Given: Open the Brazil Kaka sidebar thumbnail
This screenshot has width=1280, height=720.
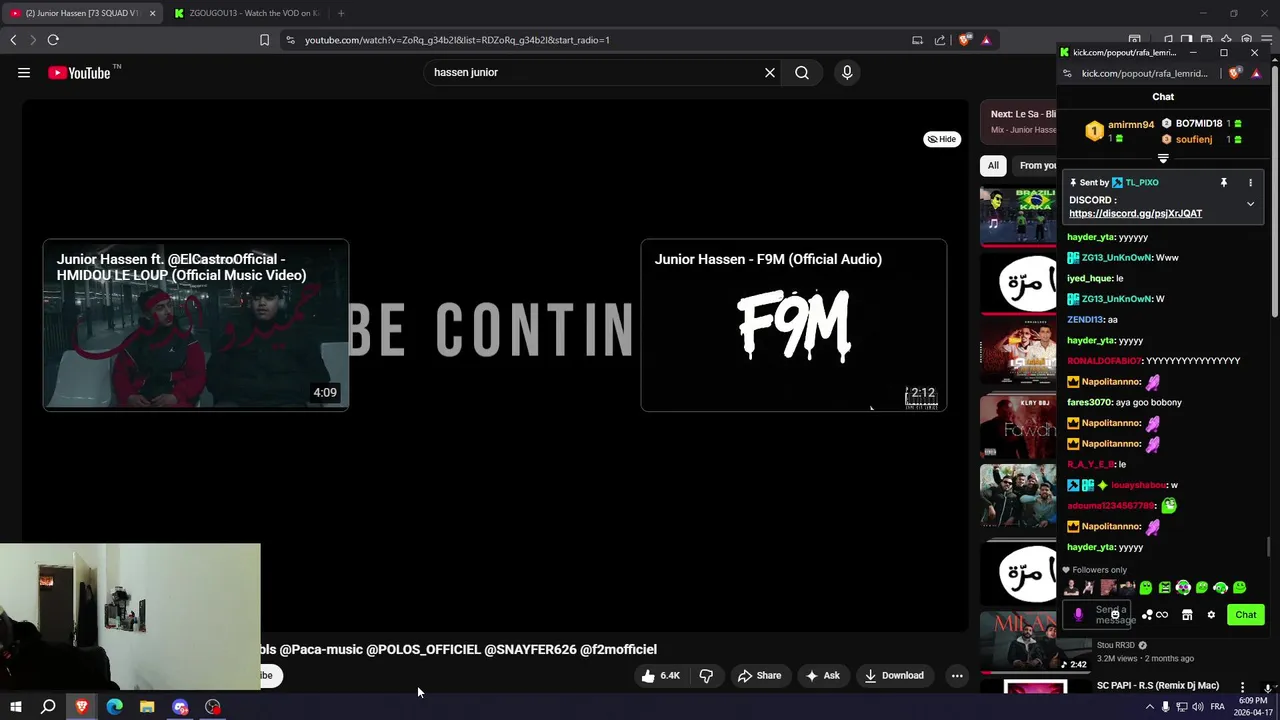Looking at the screenshot, I should pos(1018,215).
